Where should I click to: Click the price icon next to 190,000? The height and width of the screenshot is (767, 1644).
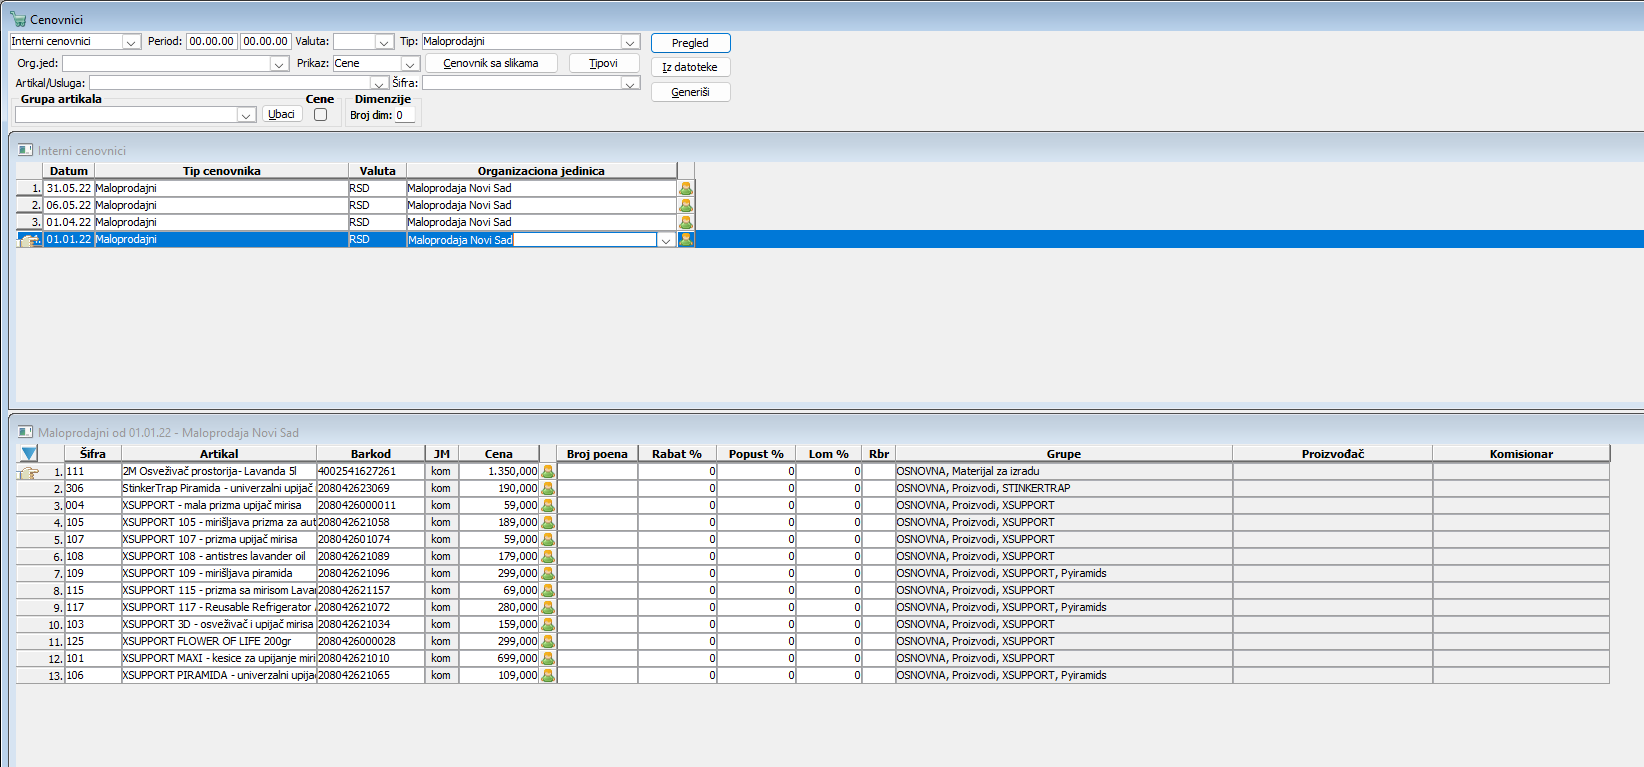point(548,488)
